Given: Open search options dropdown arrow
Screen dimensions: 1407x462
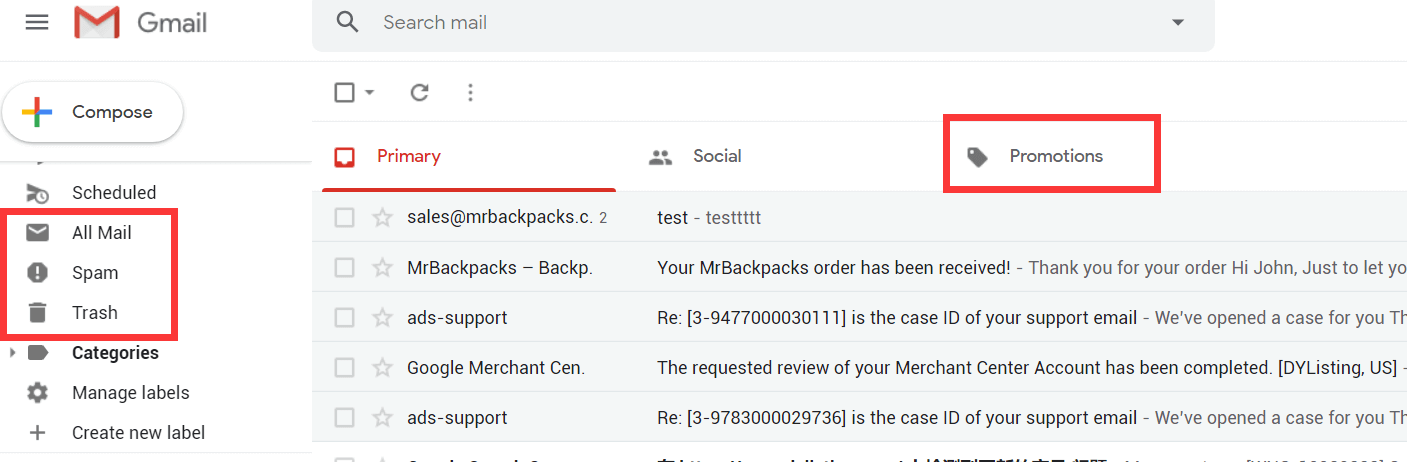Looking at the screenshot, I should pos(1178,22).
